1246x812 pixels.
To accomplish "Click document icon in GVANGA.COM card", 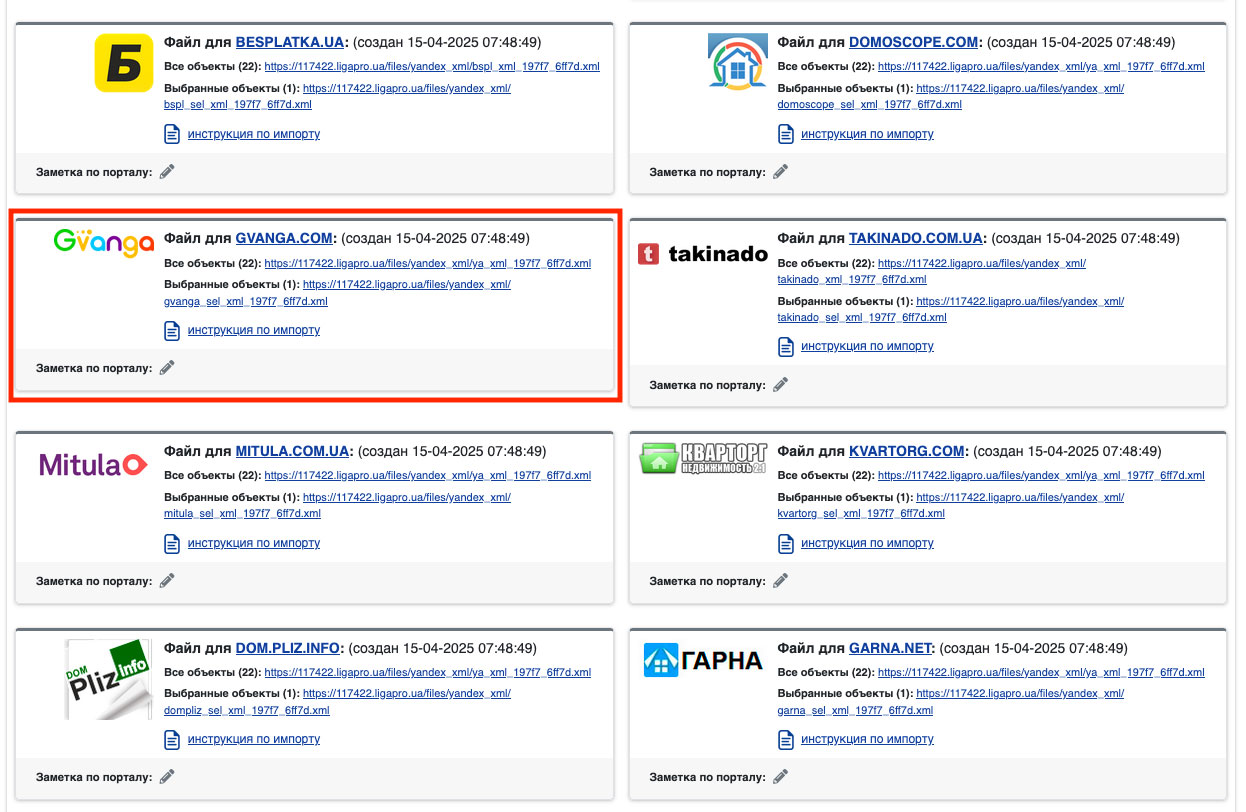I will pos(172,330).
